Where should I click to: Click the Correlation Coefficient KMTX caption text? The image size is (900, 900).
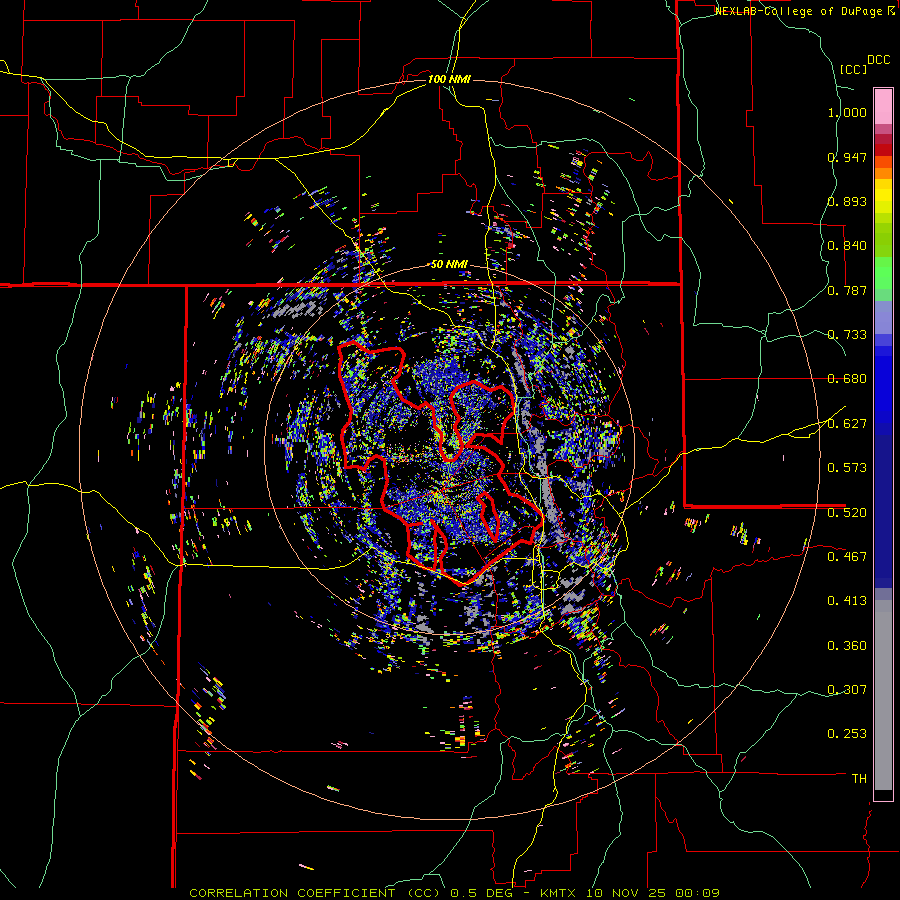(x=454, y=893)
